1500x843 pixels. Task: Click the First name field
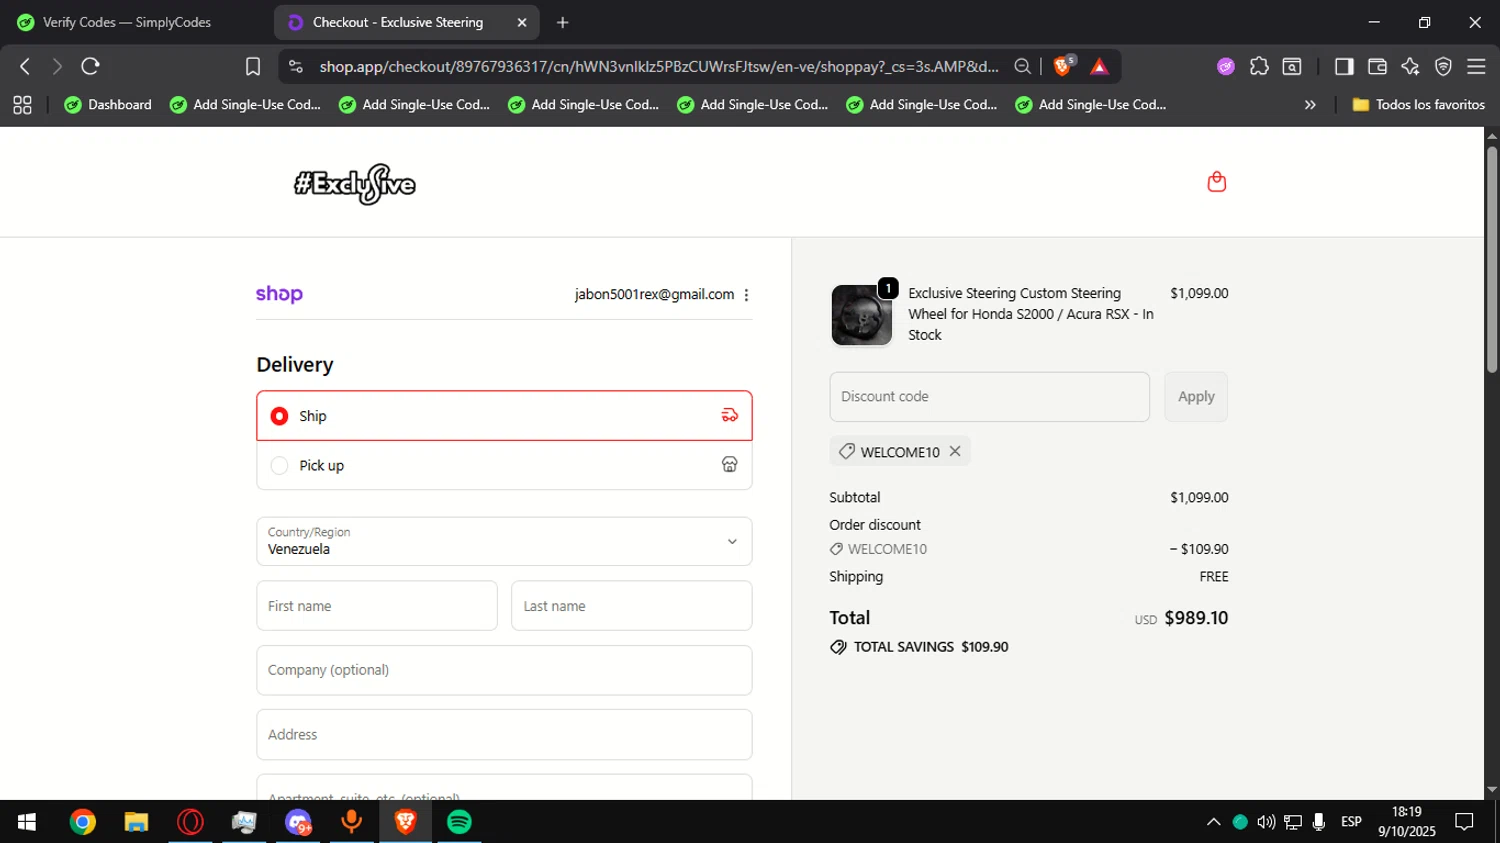tap(377, 606)
